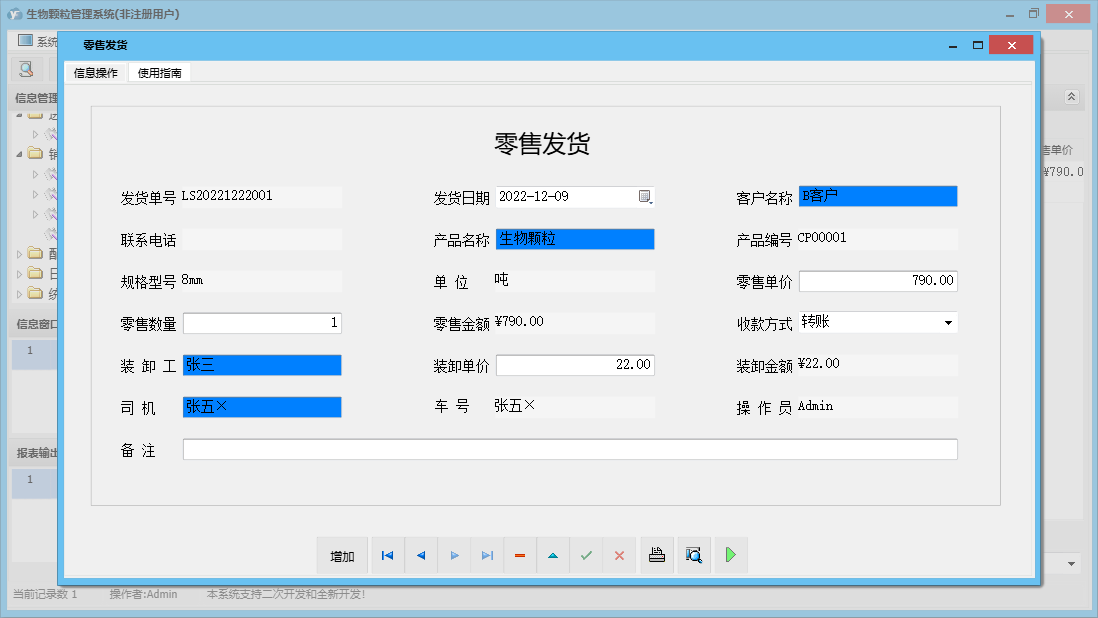1098x618 pixels.
Task: Click the previous record arrow icon
Action: coord(421,555)
